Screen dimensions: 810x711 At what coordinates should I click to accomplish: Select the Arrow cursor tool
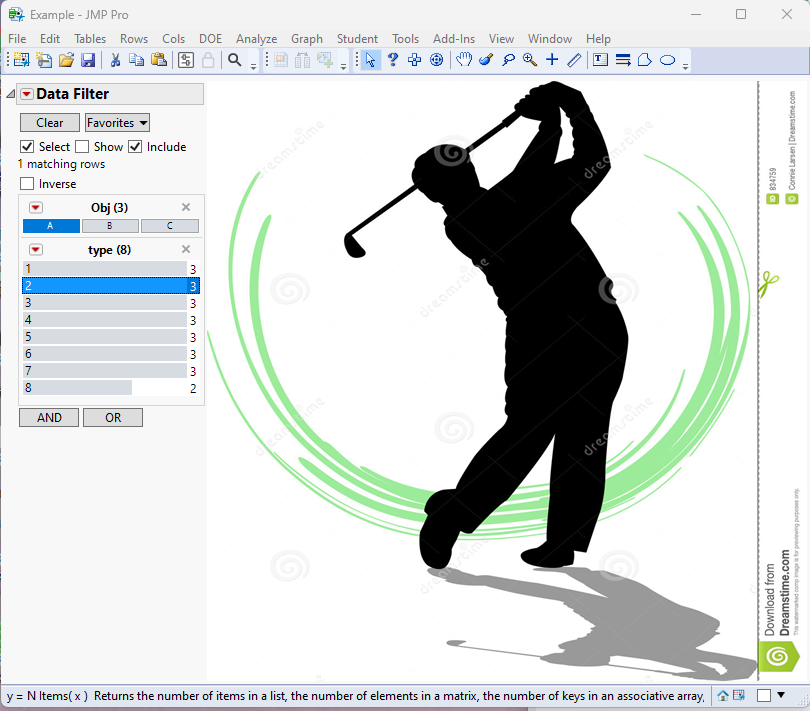tap(370, 60)
